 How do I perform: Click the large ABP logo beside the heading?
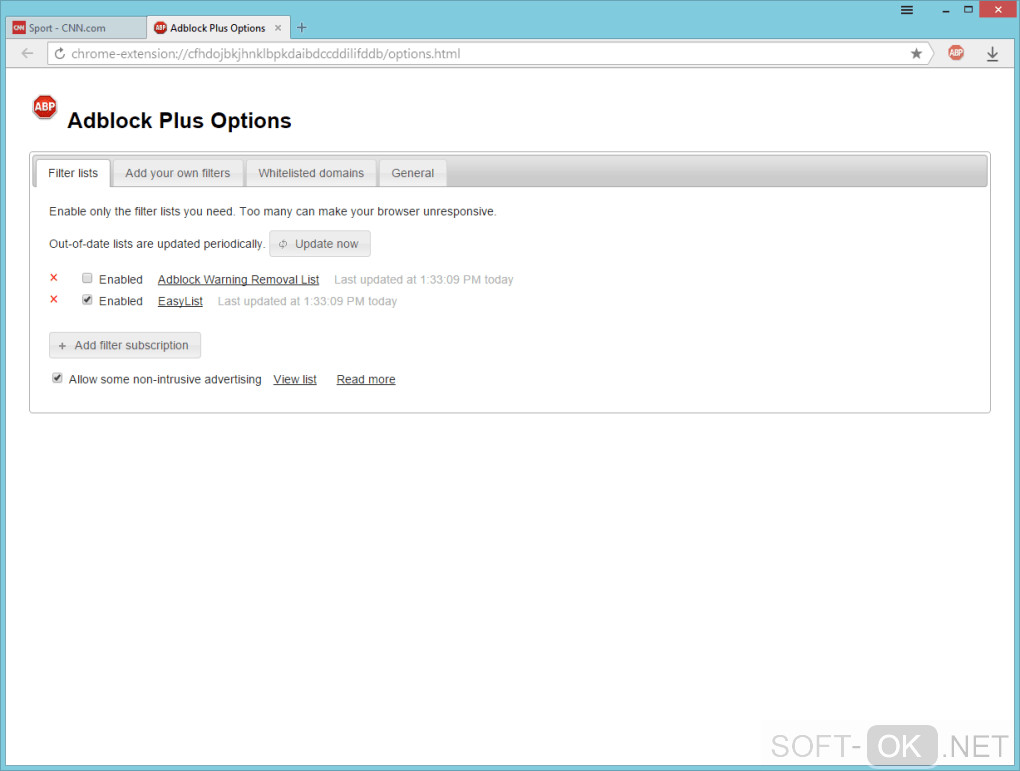tap(44, 107)
